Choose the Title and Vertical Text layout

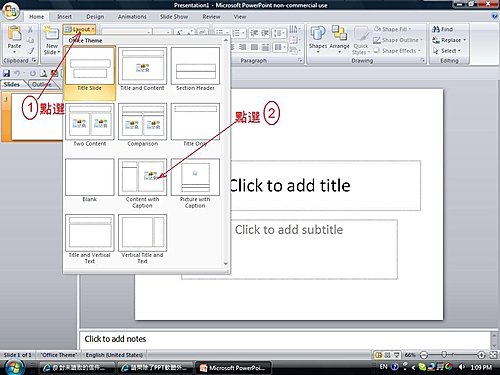coord(90,239)
